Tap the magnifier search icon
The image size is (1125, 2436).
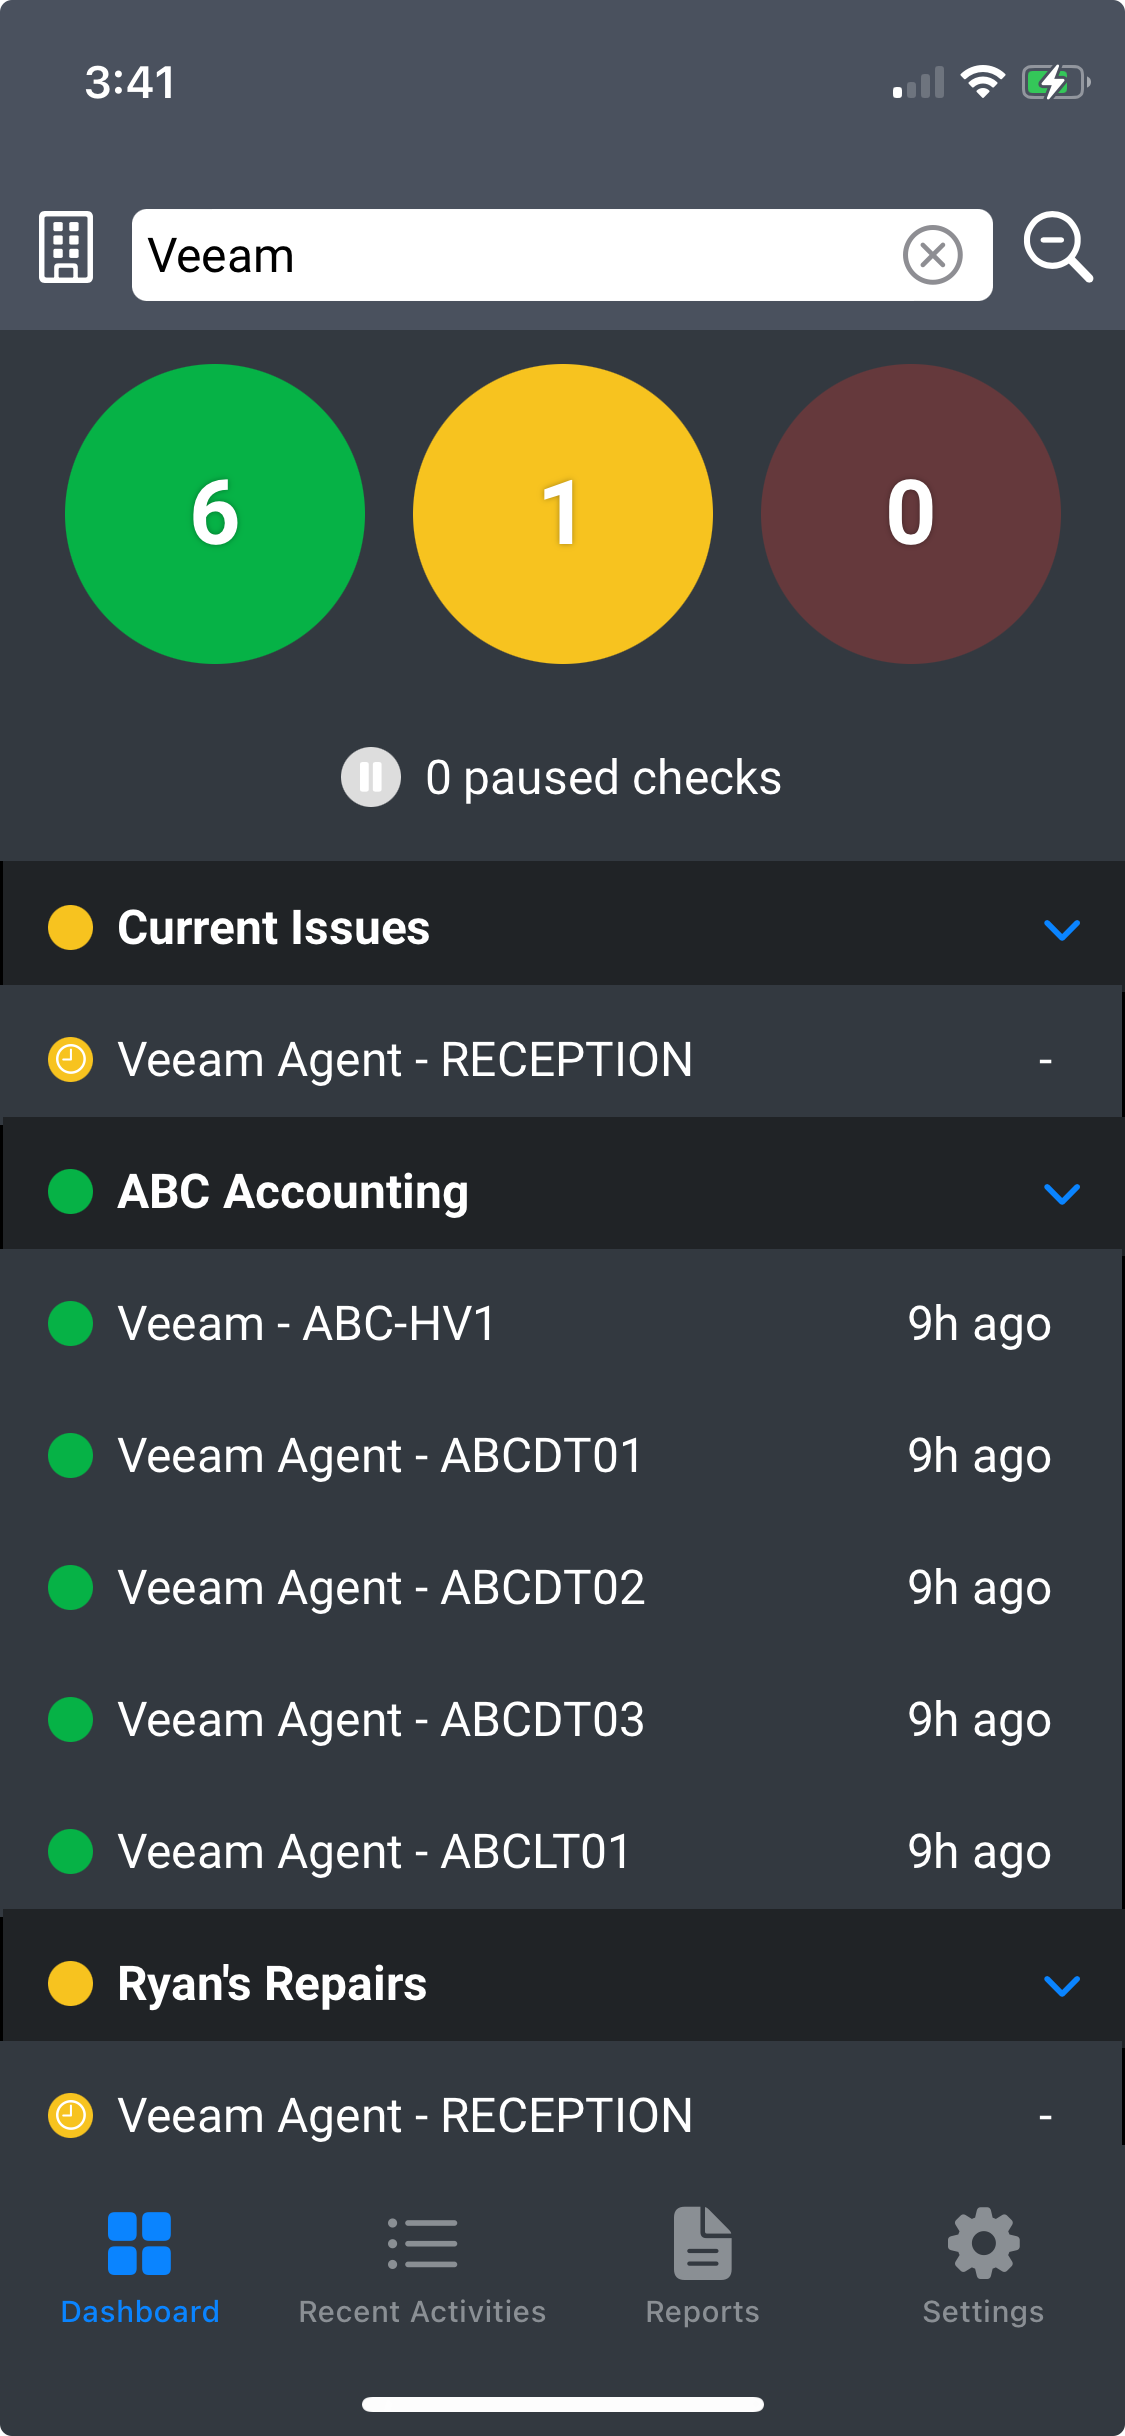tap(1058, 247)
